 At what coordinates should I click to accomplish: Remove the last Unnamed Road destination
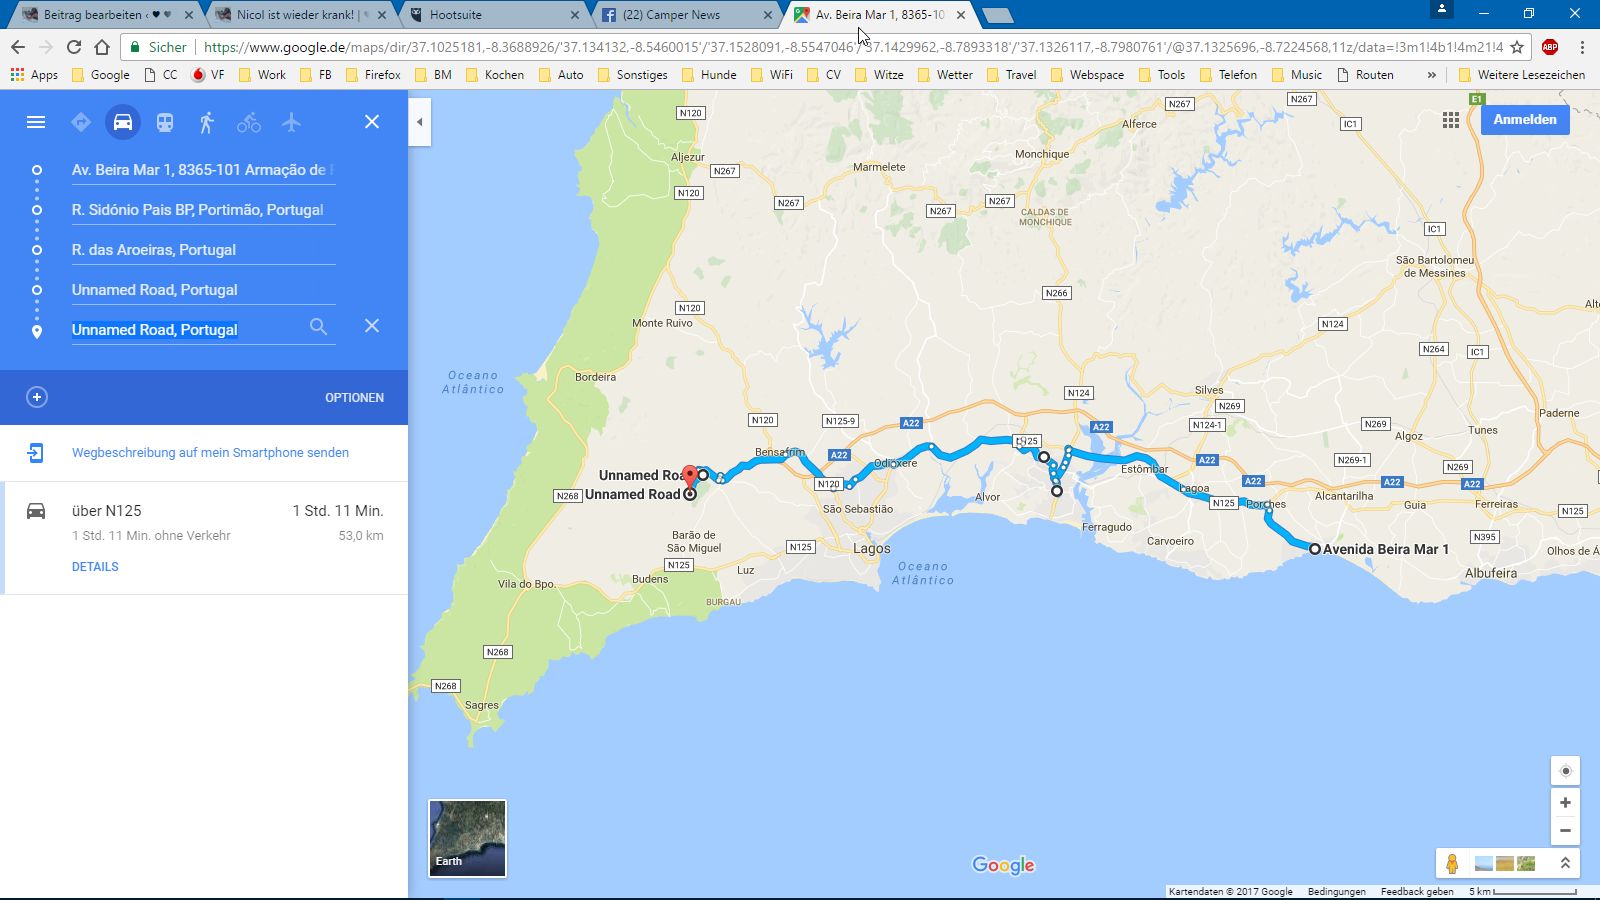tap(372, 326)
